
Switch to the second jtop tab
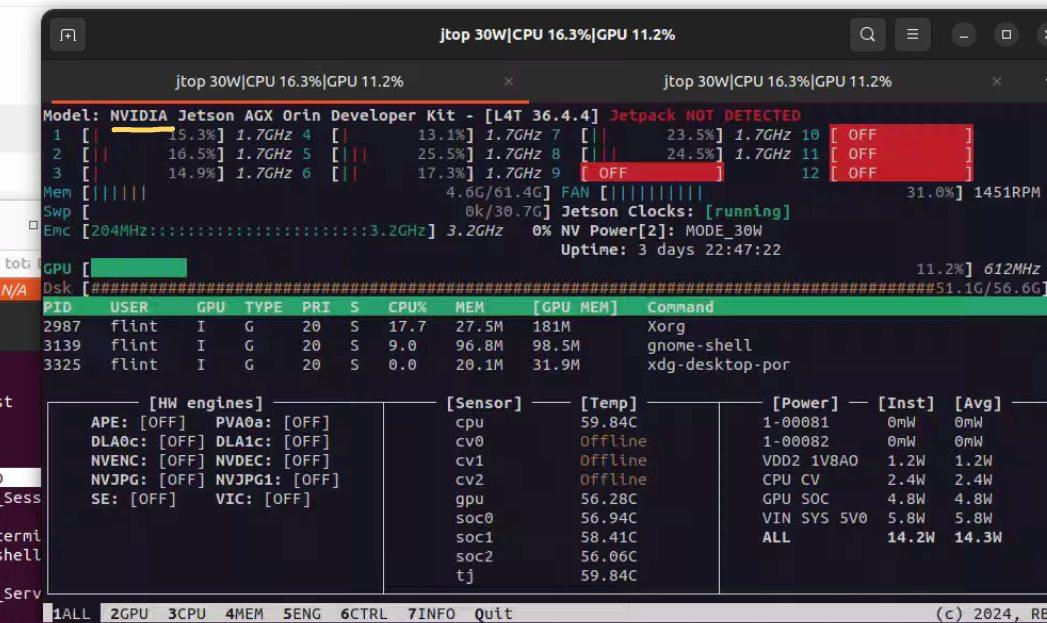click(x=777, y=81)
